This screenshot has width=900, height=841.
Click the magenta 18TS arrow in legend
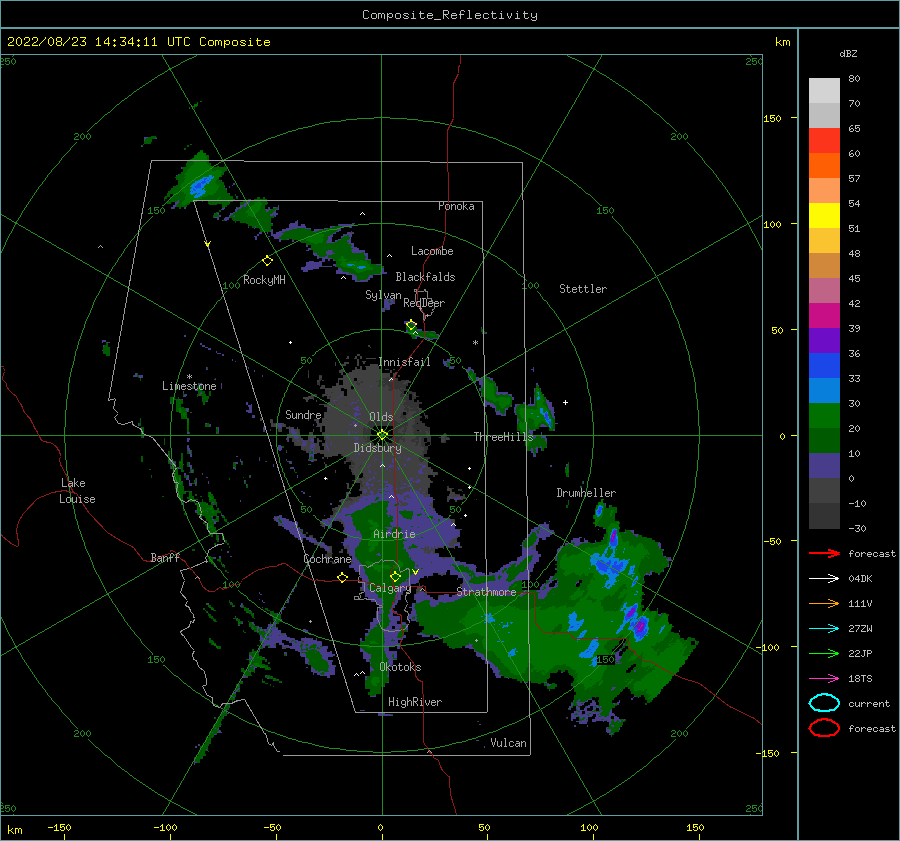pos(824,679)
